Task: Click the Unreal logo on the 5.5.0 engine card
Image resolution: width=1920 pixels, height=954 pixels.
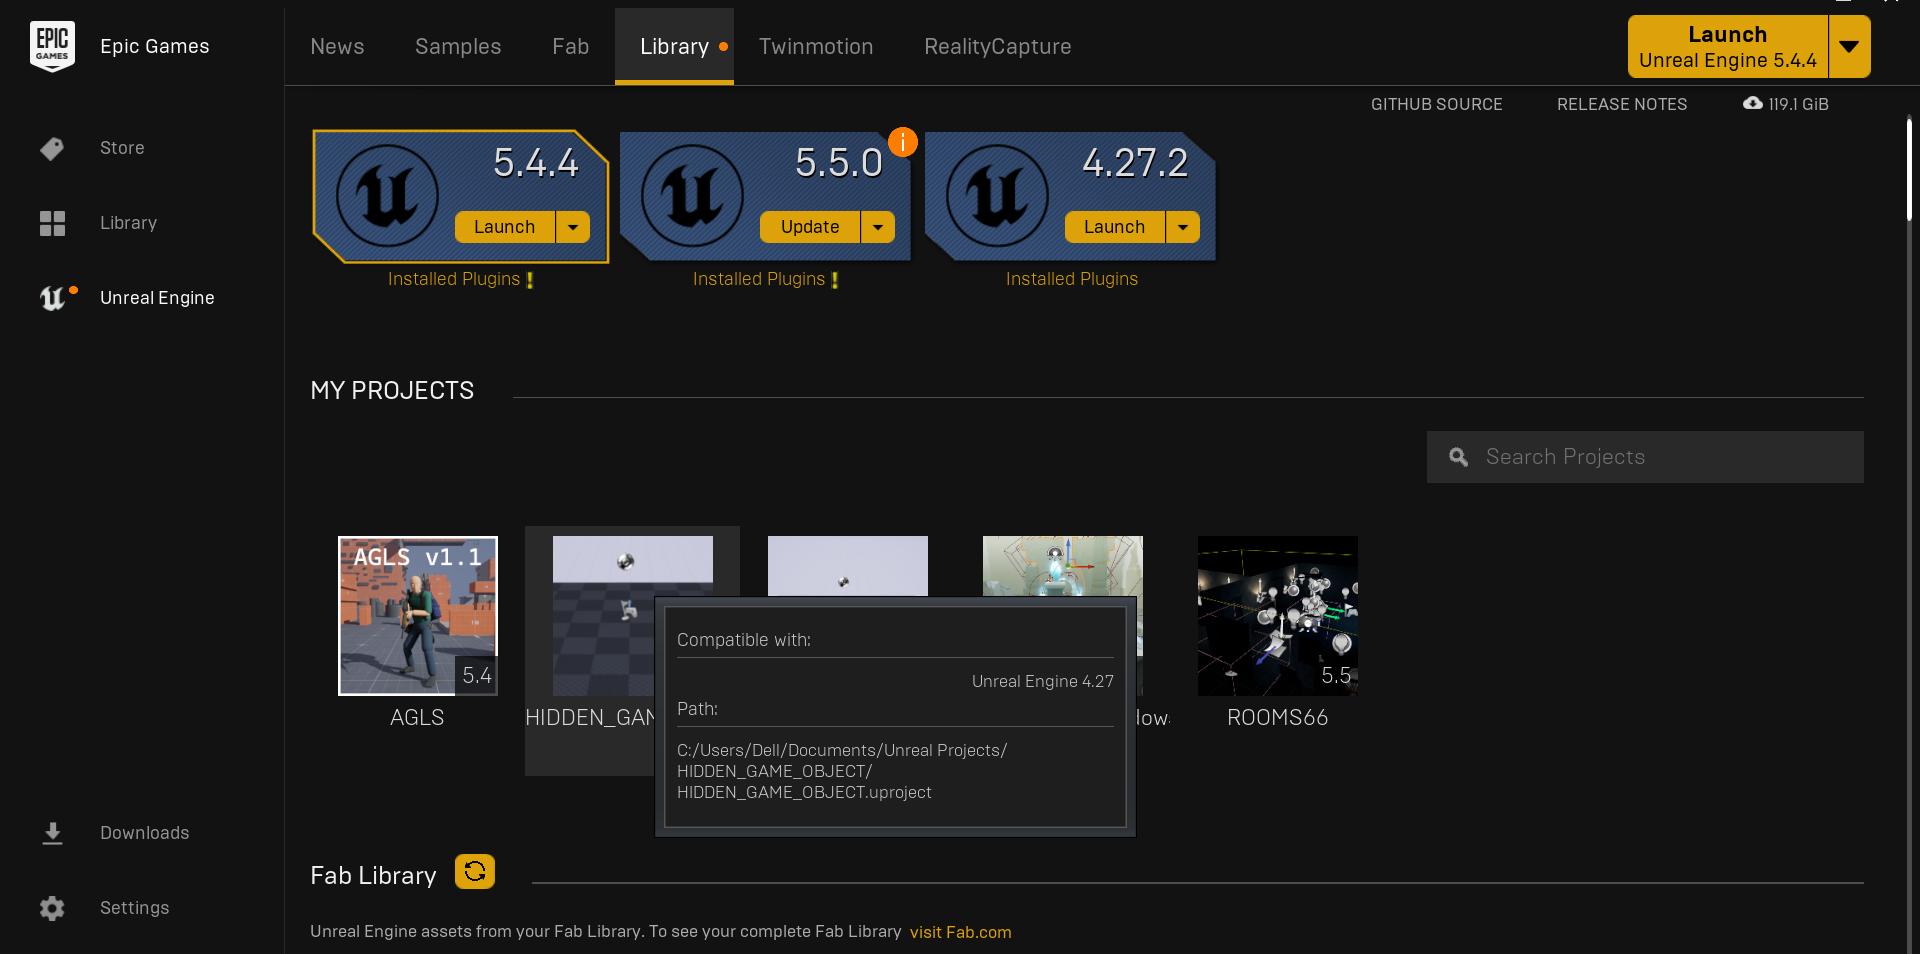Action: (x=692, y=196)
